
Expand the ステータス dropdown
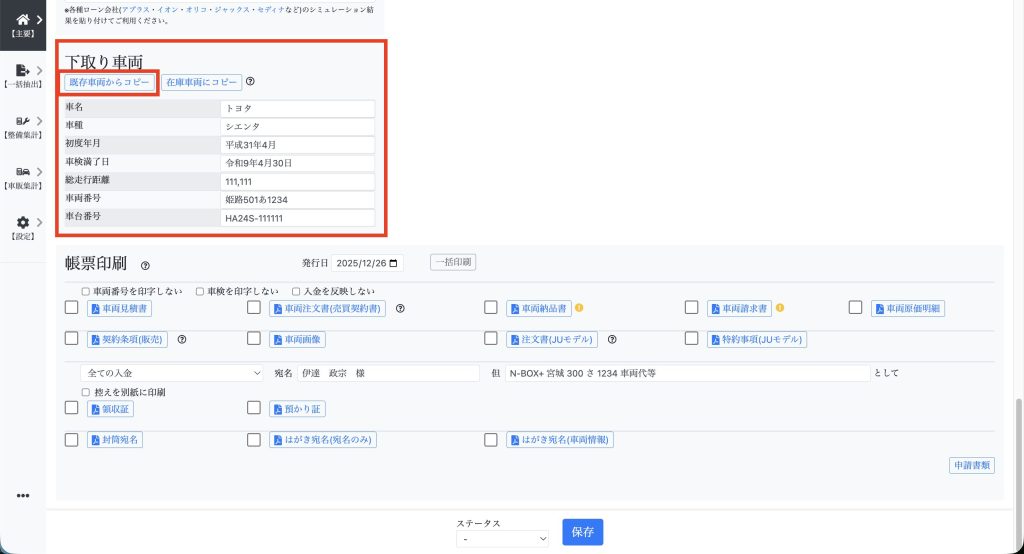tap(502, 539)
